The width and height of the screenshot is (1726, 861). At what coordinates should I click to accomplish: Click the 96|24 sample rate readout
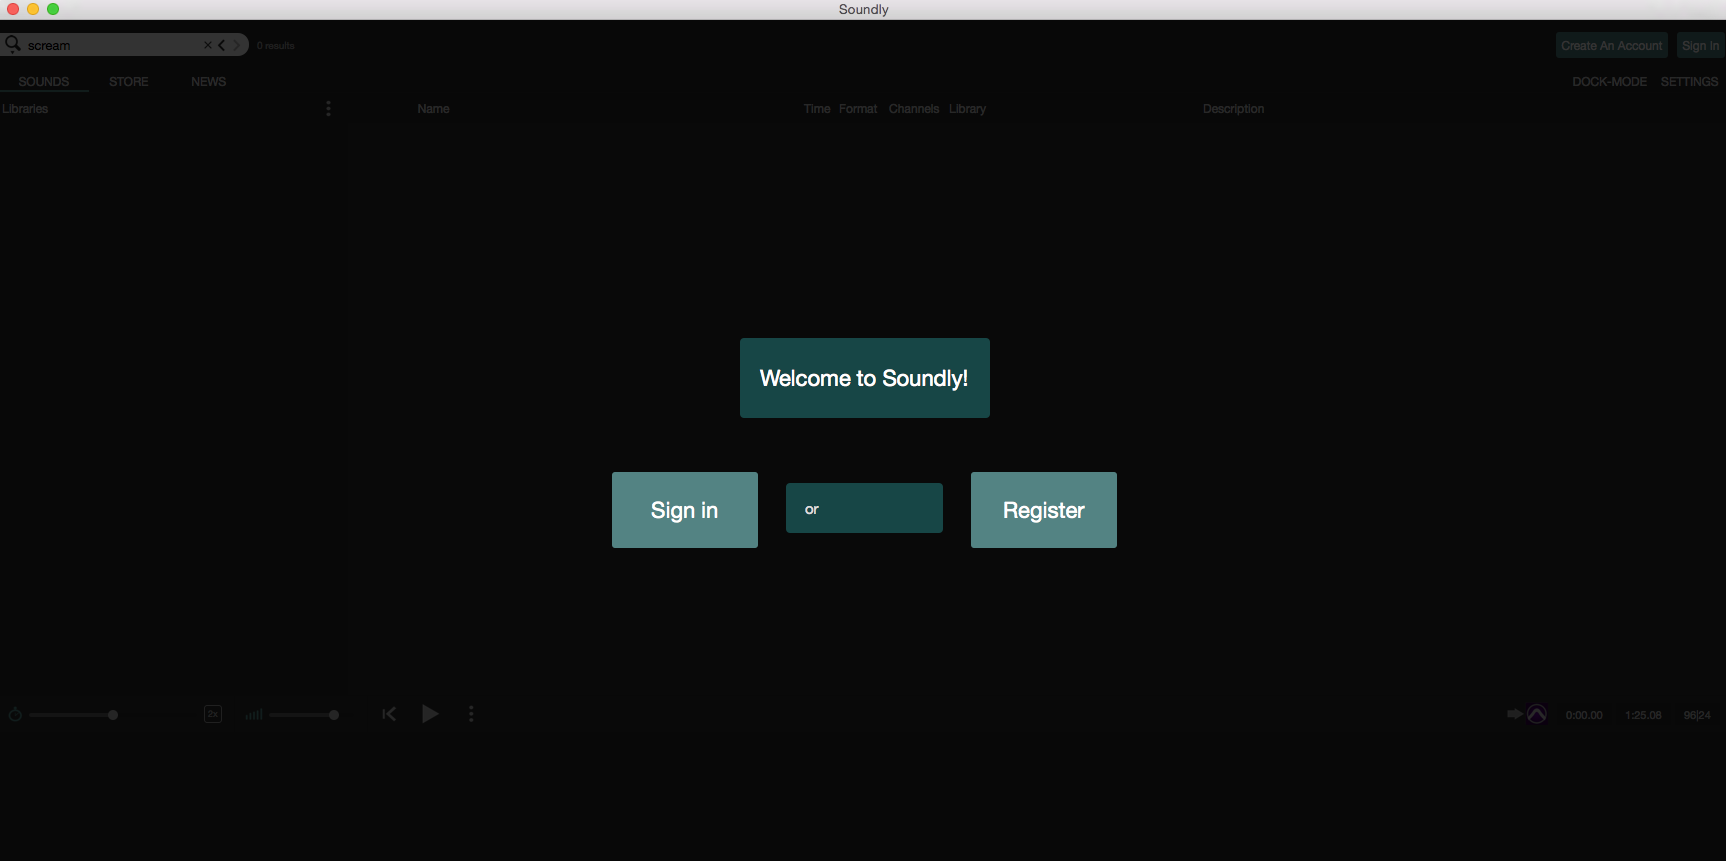[x=1697, y=715]
